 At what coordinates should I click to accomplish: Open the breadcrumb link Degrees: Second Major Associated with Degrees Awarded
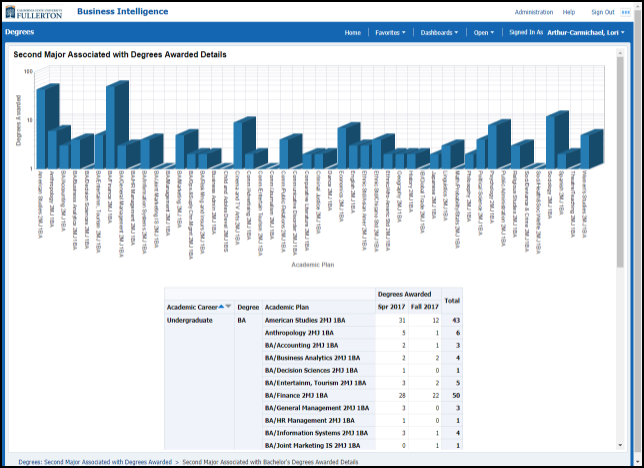coord(95,462)
